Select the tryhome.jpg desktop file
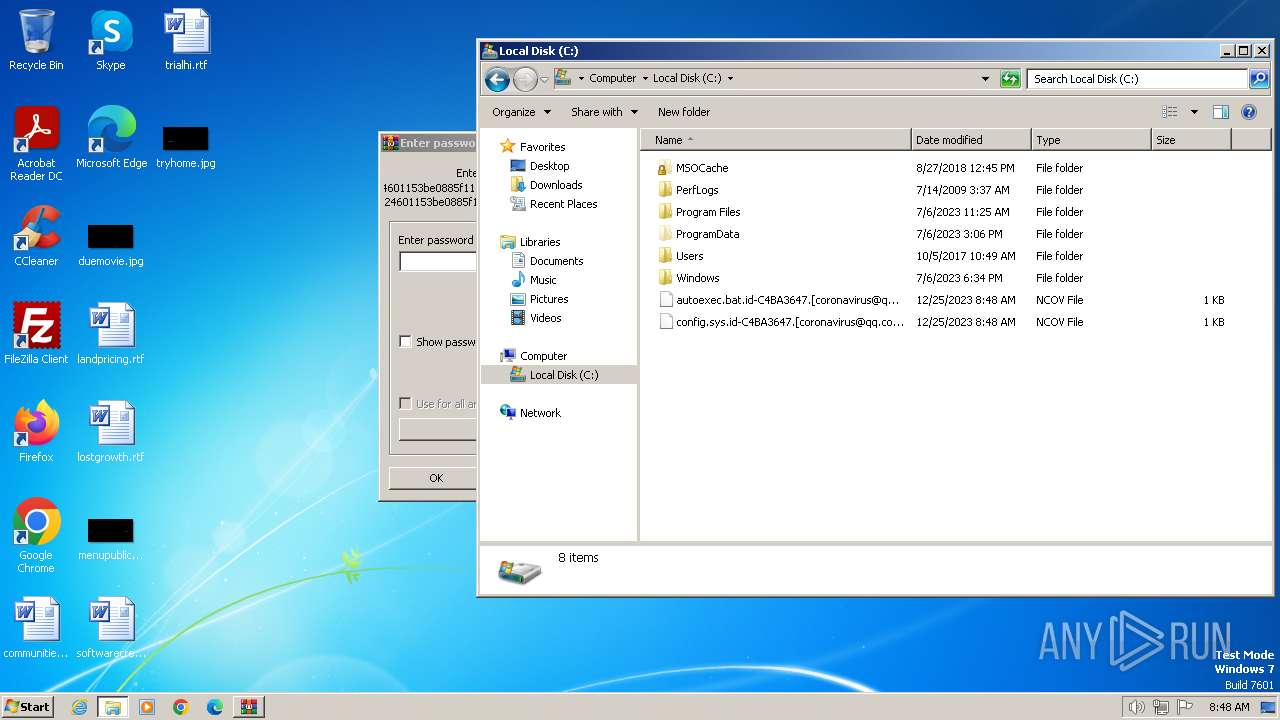This screenshot has width=1280, height=720. [x=186, y=145]
